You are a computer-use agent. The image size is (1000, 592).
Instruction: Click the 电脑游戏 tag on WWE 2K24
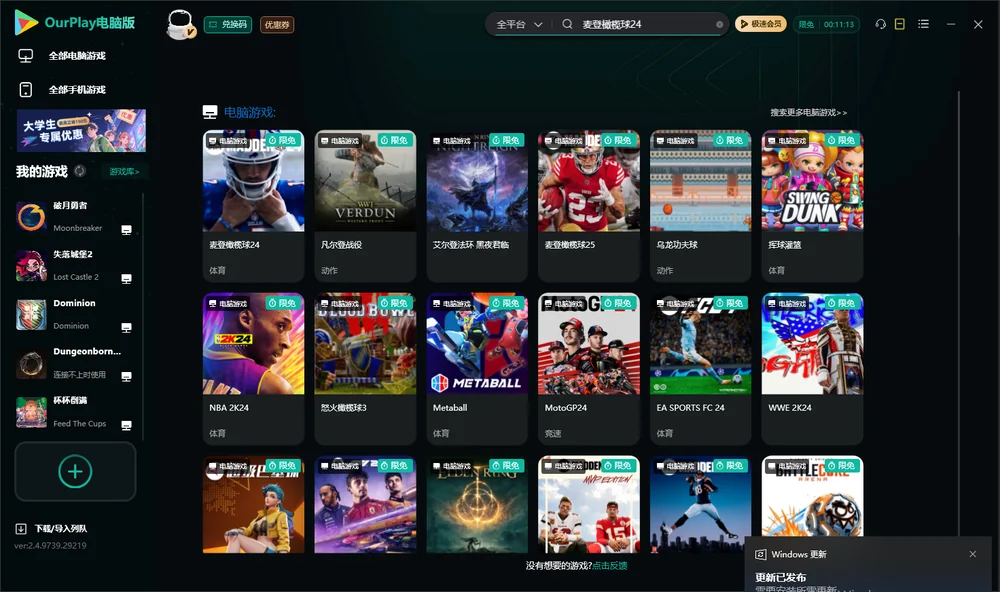[x=787, y=304]
